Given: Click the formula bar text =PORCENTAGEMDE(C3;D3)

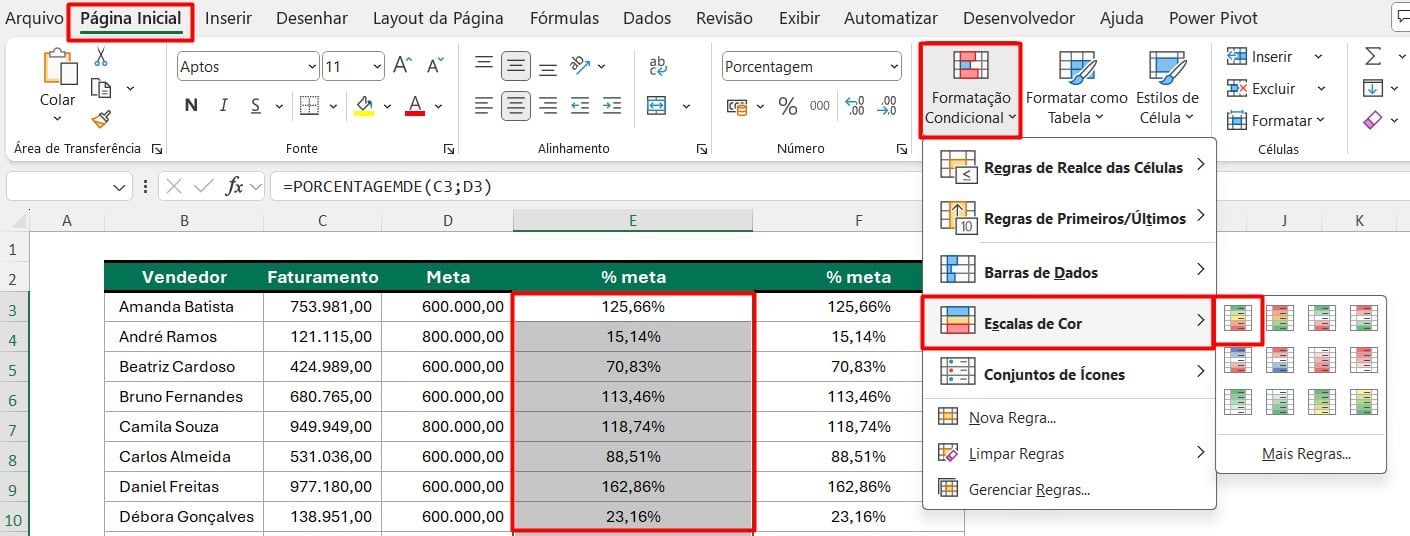Looking at the screenshot, I should (x=388, y=187).
